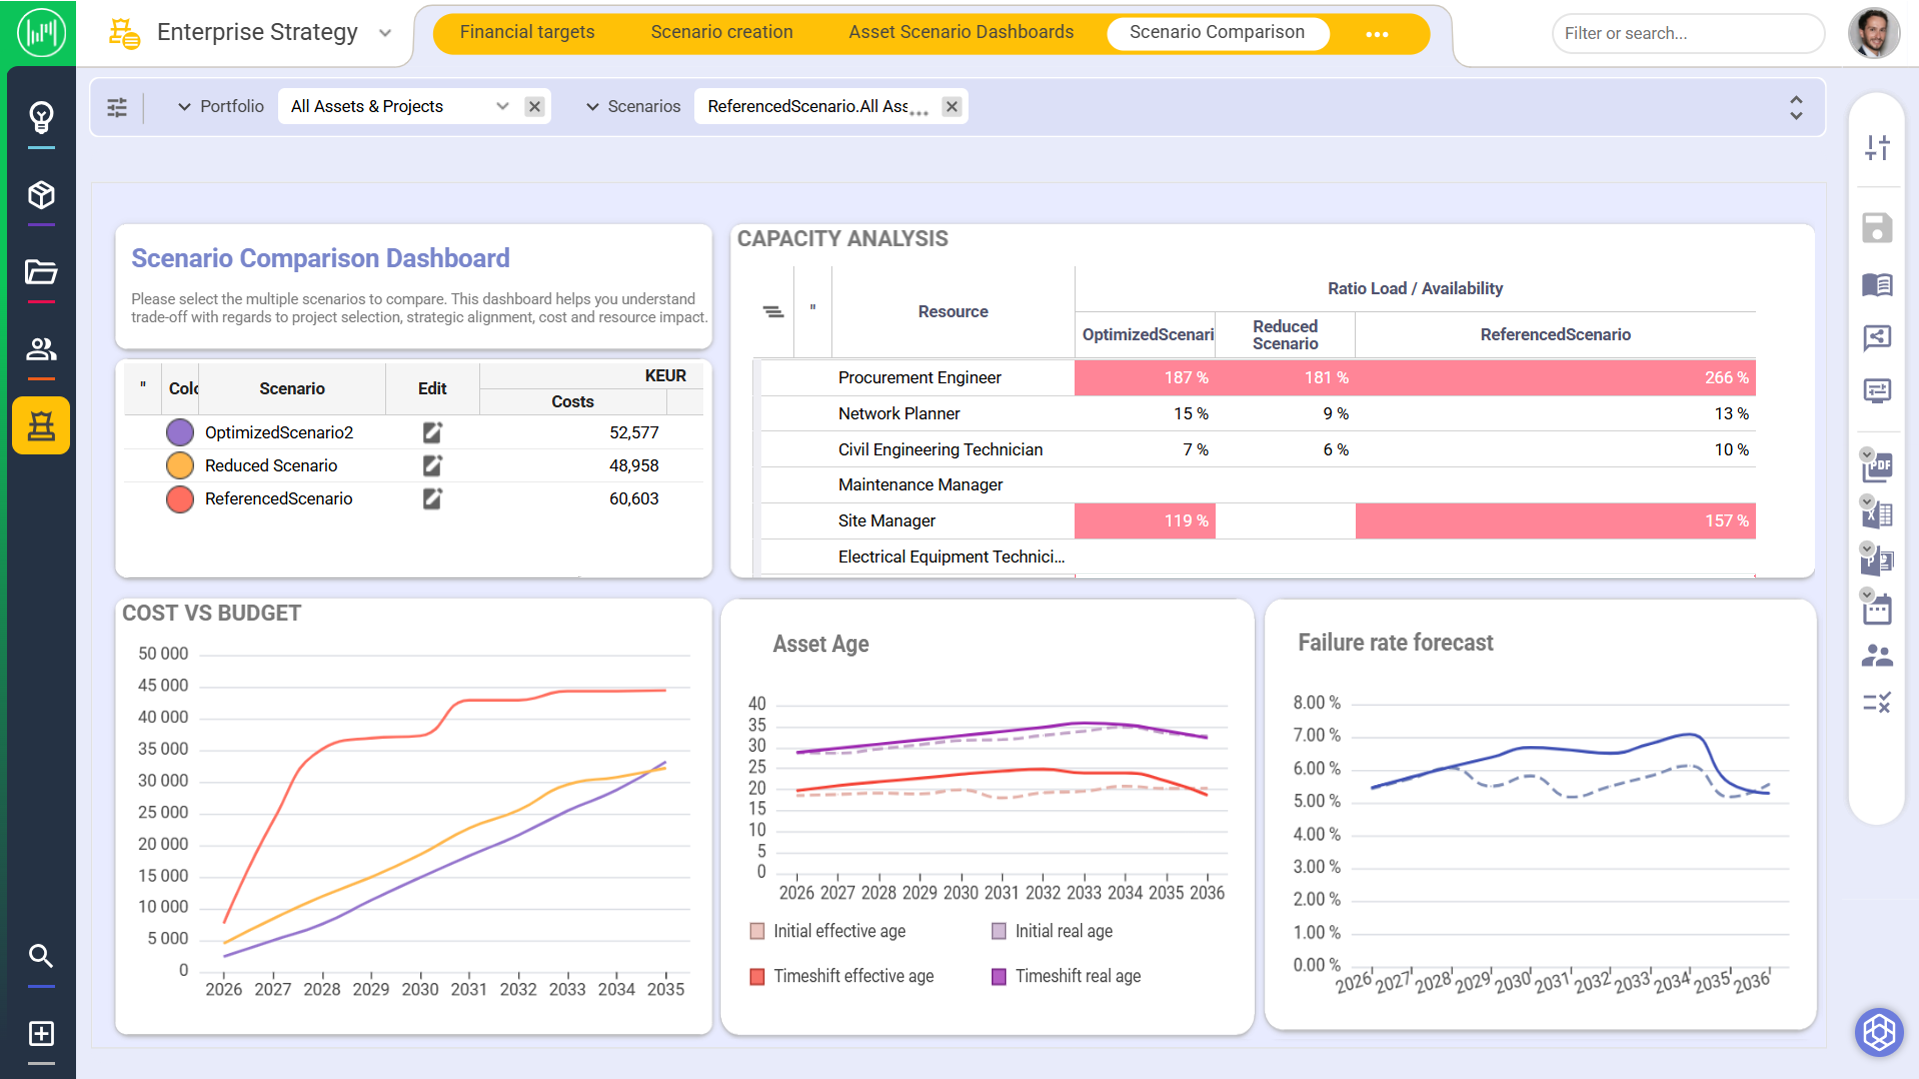This screenshot has height=1079, width=1919.
Task: Click the add plus sidebar icon
Action: [41, 1033]
